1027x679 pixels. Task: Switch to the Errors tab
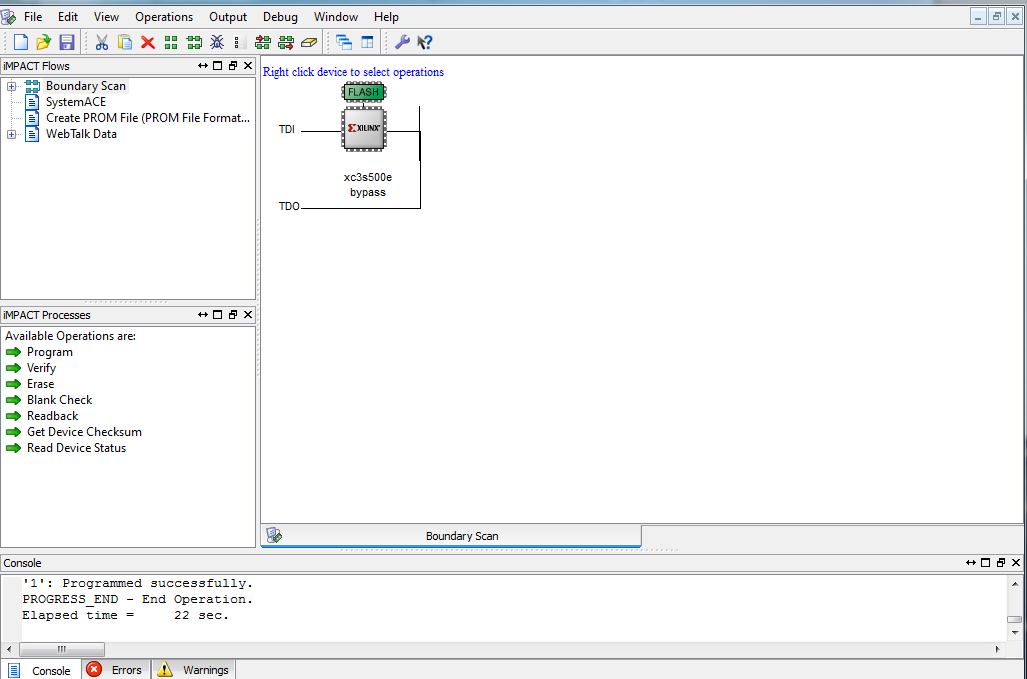tap(117, 670)
